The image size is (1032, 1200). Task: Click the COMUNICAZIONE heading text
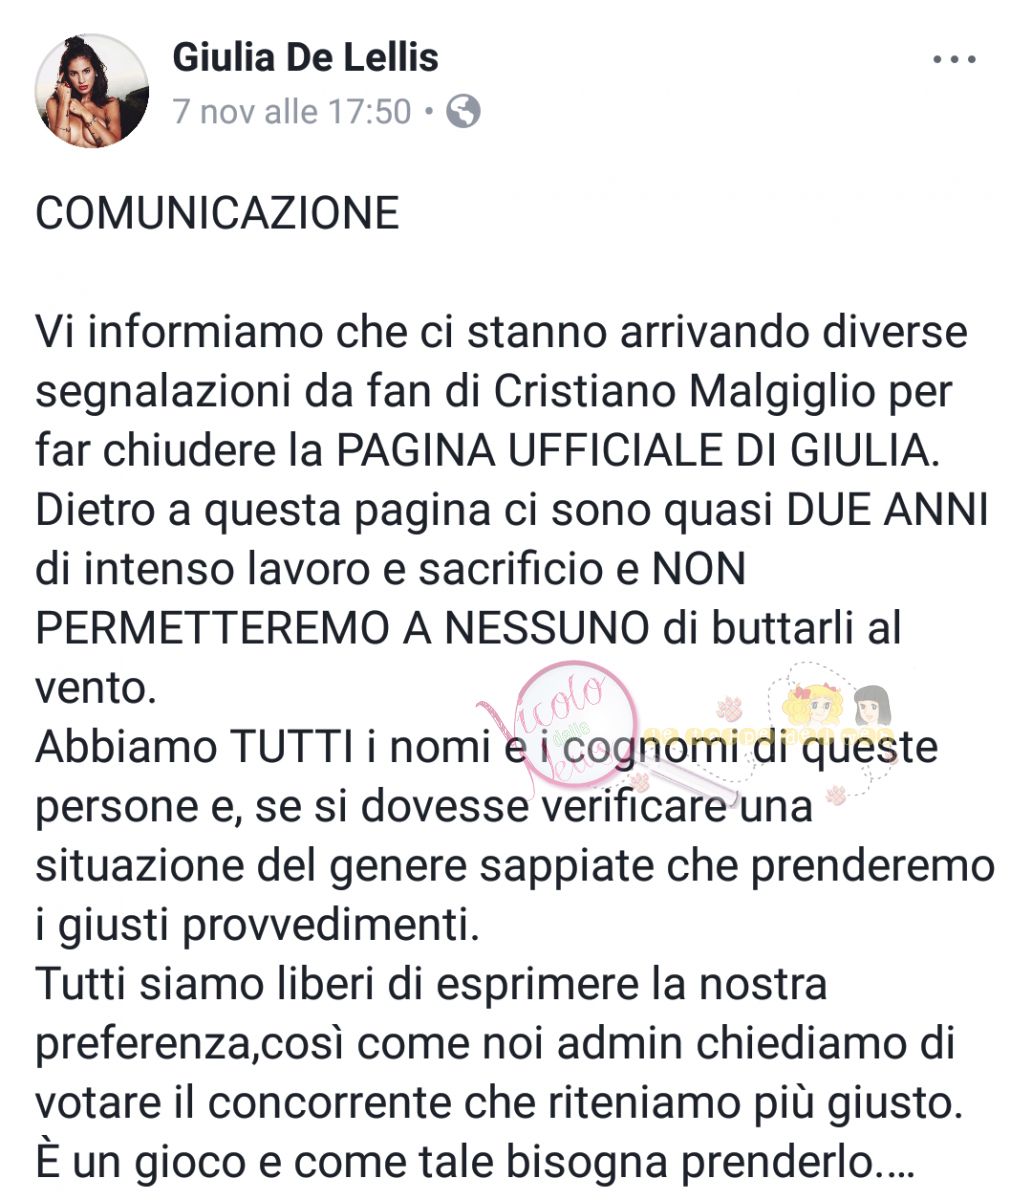click(217, 213)
